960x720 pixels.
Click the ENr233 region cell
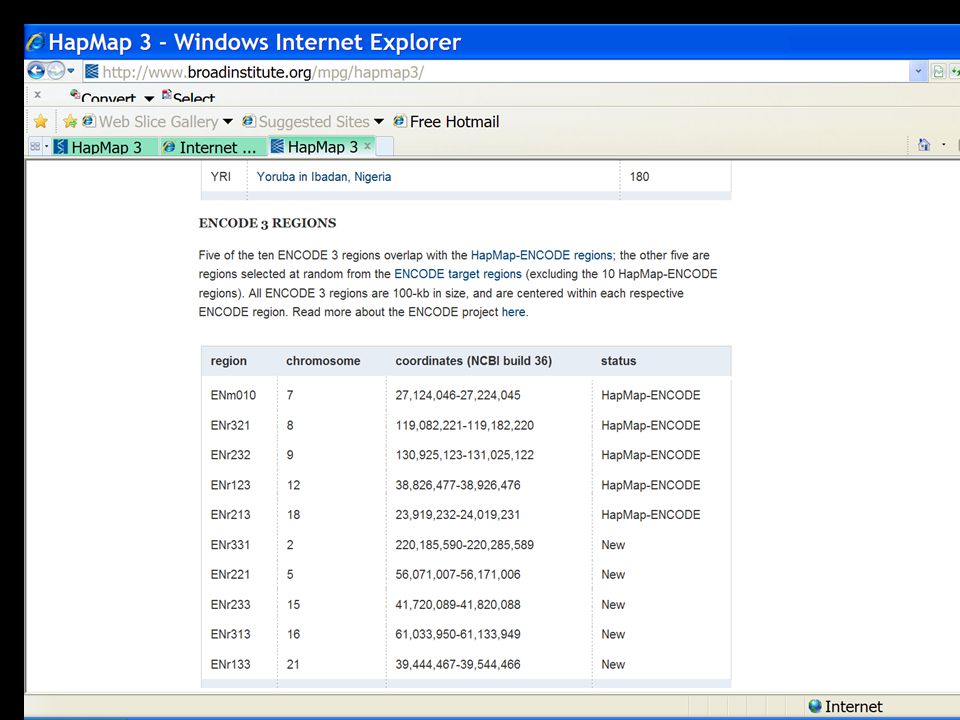230,605
